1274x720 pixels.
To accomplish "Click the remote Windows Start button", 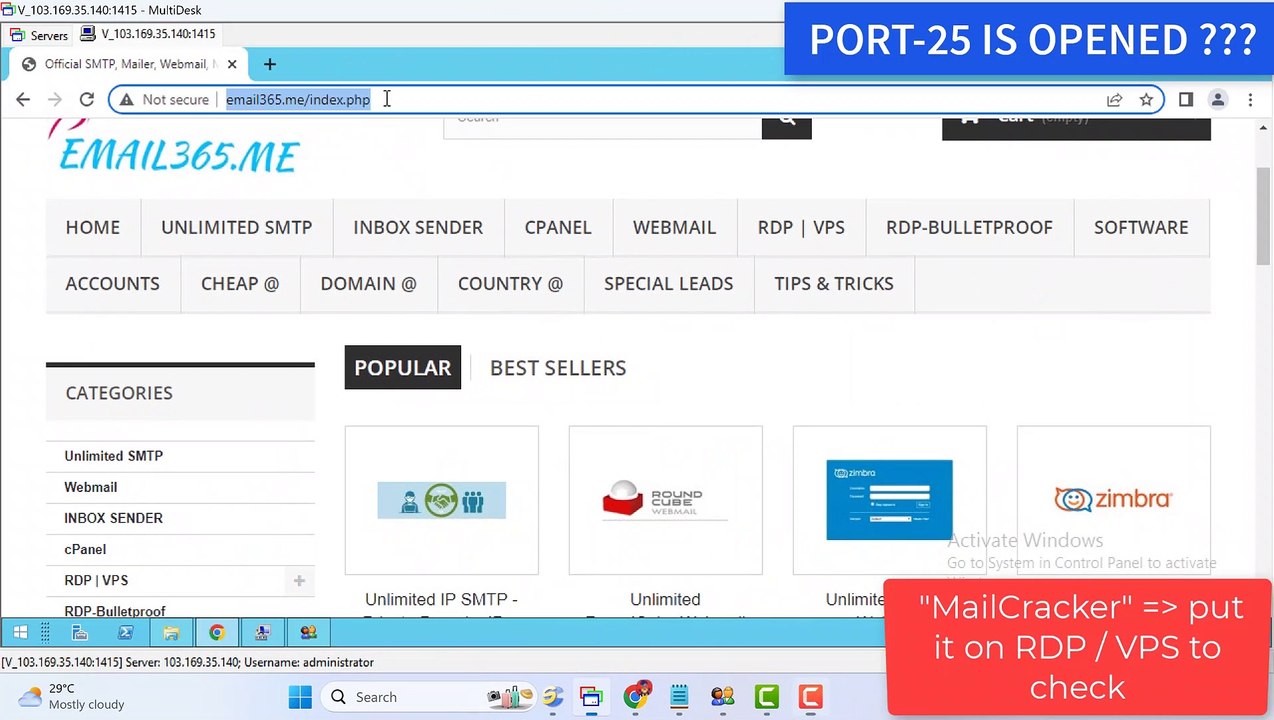I will point(19,632).
